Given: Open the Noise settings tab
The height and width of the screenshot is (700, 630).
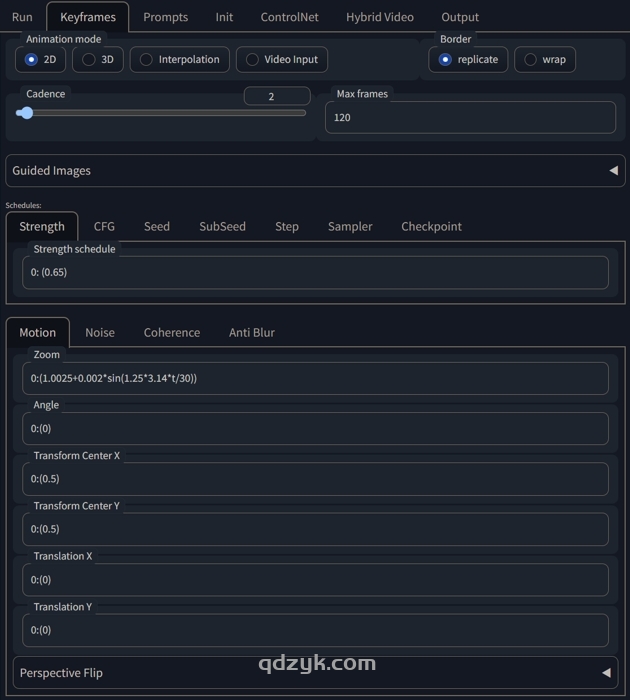Looking at the screenshot, I should pyautogui.click(x=100, y=333).
